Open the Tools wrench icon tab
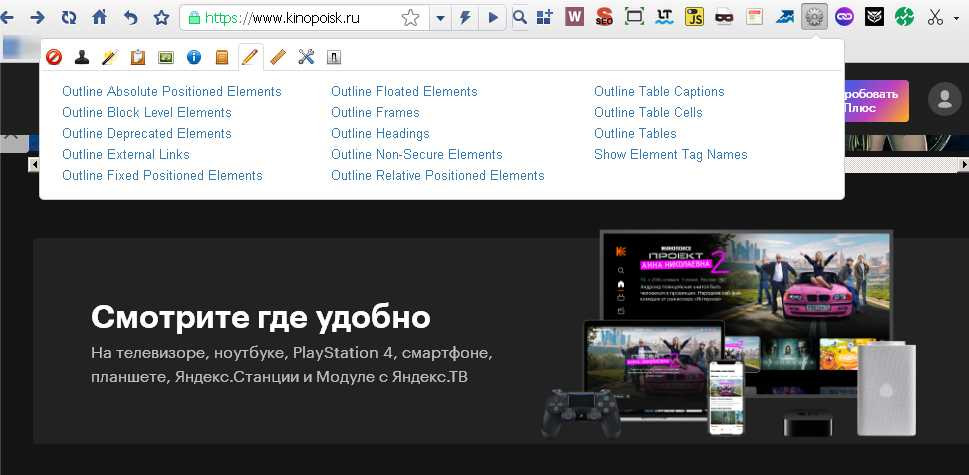 click(x=306, y=57)
